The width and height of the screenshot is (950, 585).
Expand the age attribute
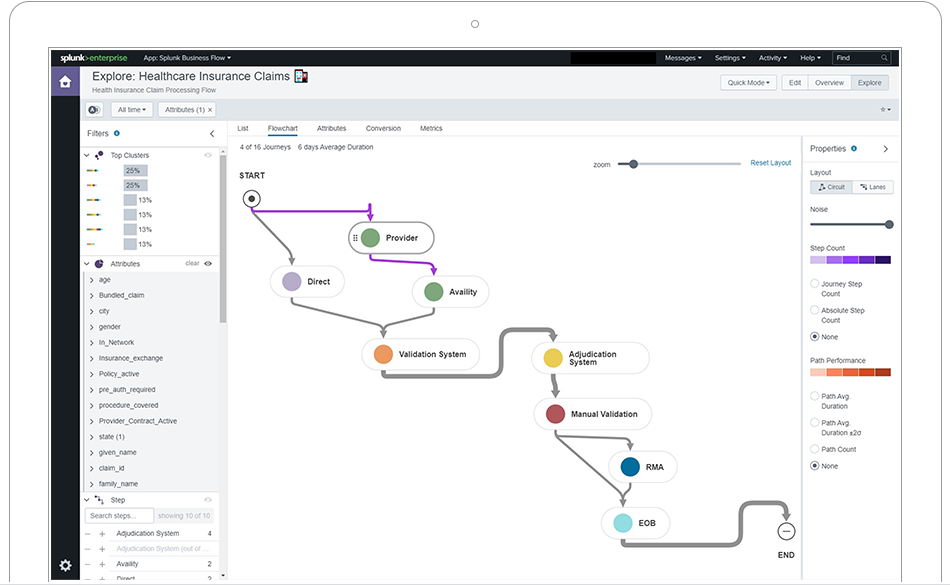(x=91, y=280)
